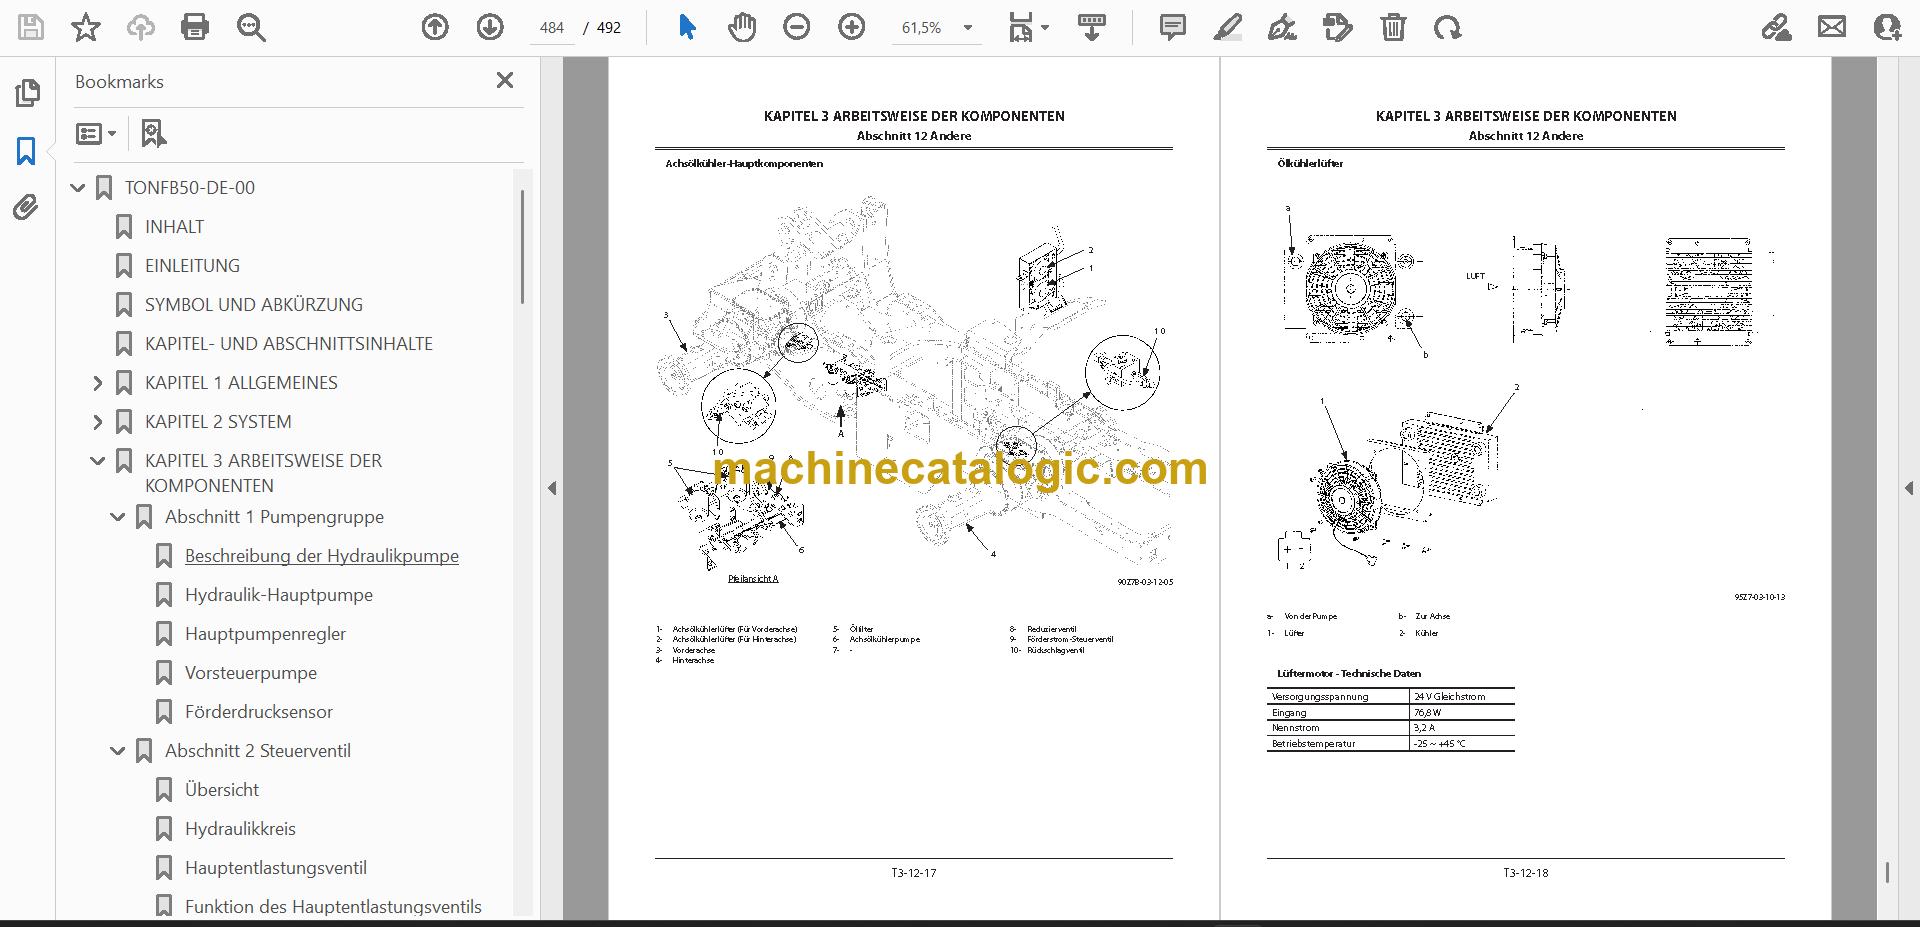
Task: Click the print icon in toolbar
Action: click(195, 27)
